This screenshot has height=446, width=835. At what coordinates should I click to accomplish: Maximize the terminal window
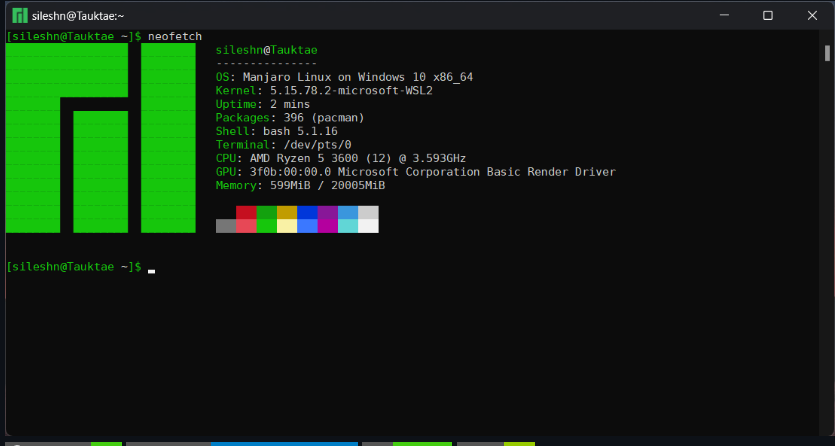(768, 15)
